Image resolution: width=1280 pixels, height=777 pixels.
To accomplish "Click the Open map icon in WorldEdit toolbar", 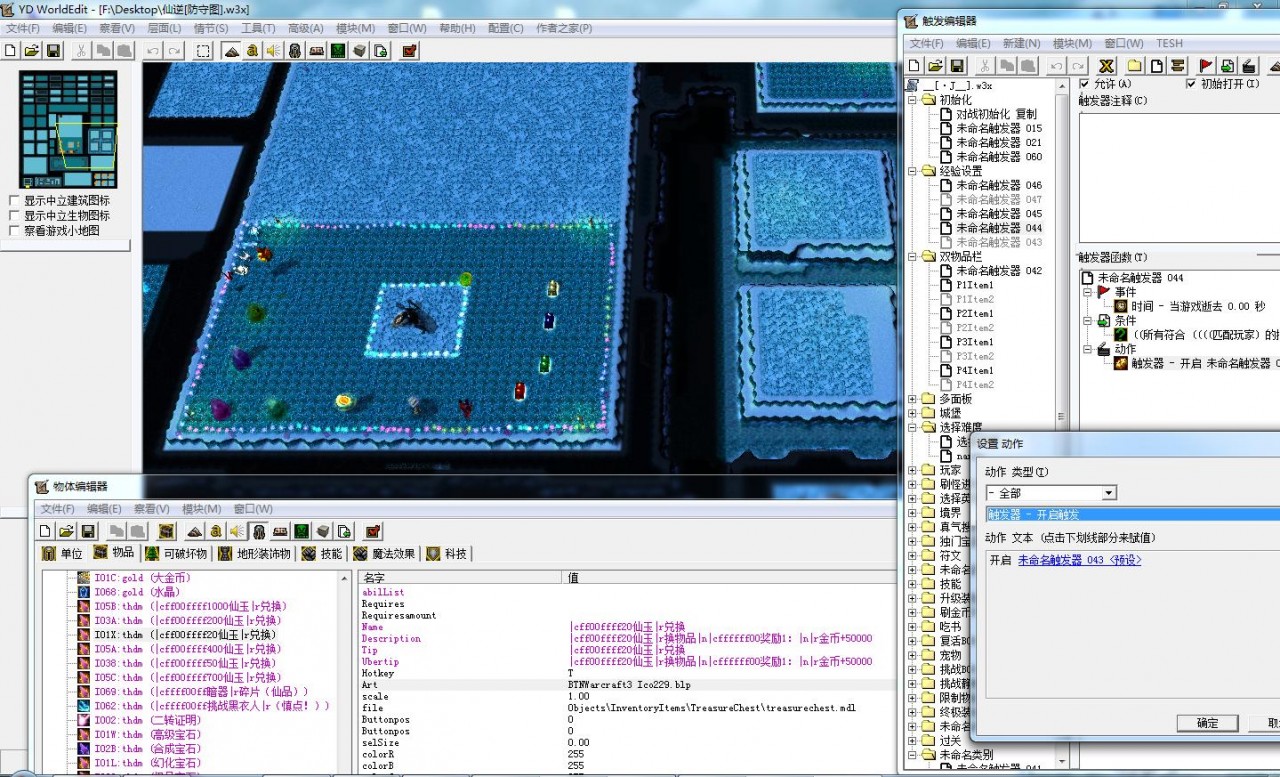I will click(32, 50).
